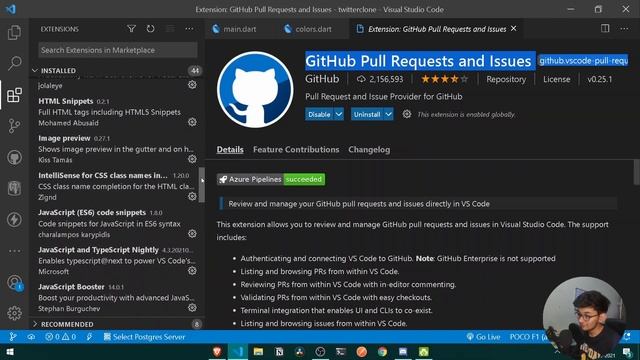
Task: Open the License link
Action: (x=557, y=79)
